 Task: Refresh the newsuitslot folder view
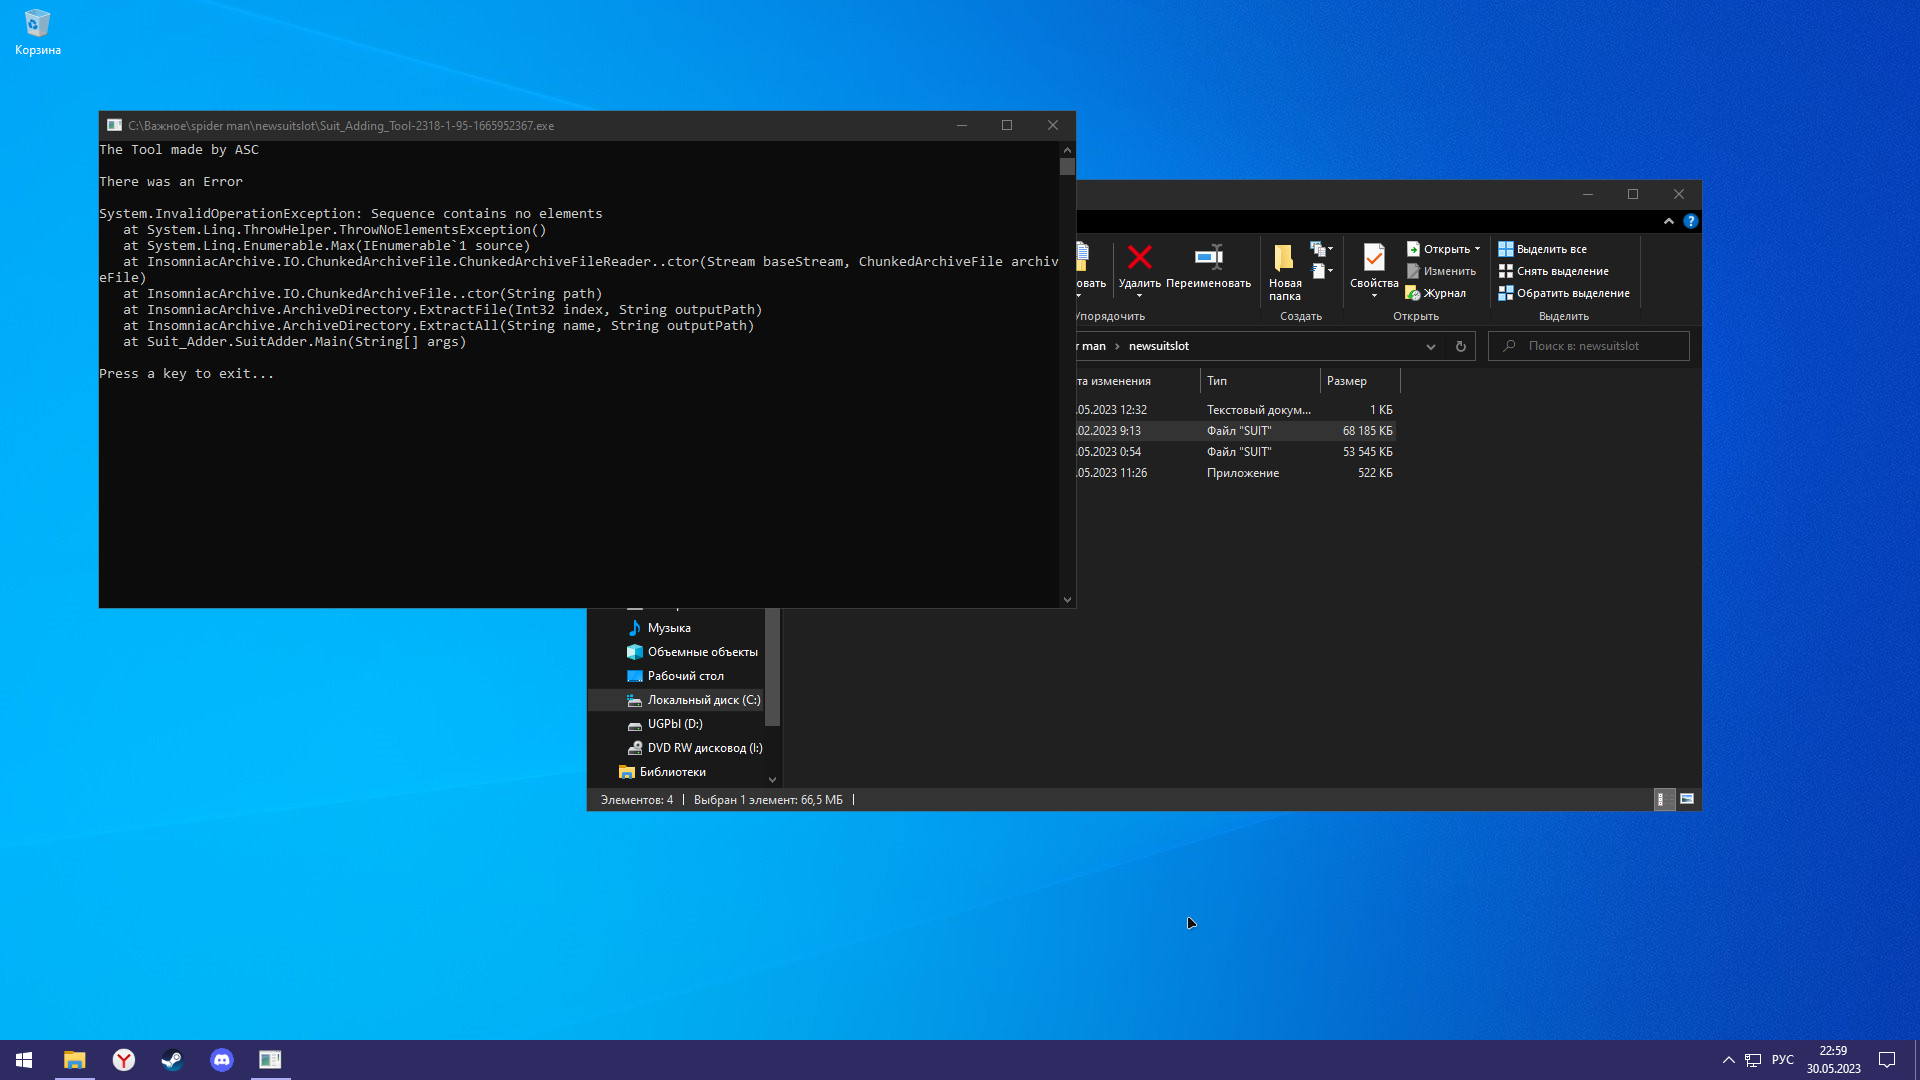pos(1461,346)
